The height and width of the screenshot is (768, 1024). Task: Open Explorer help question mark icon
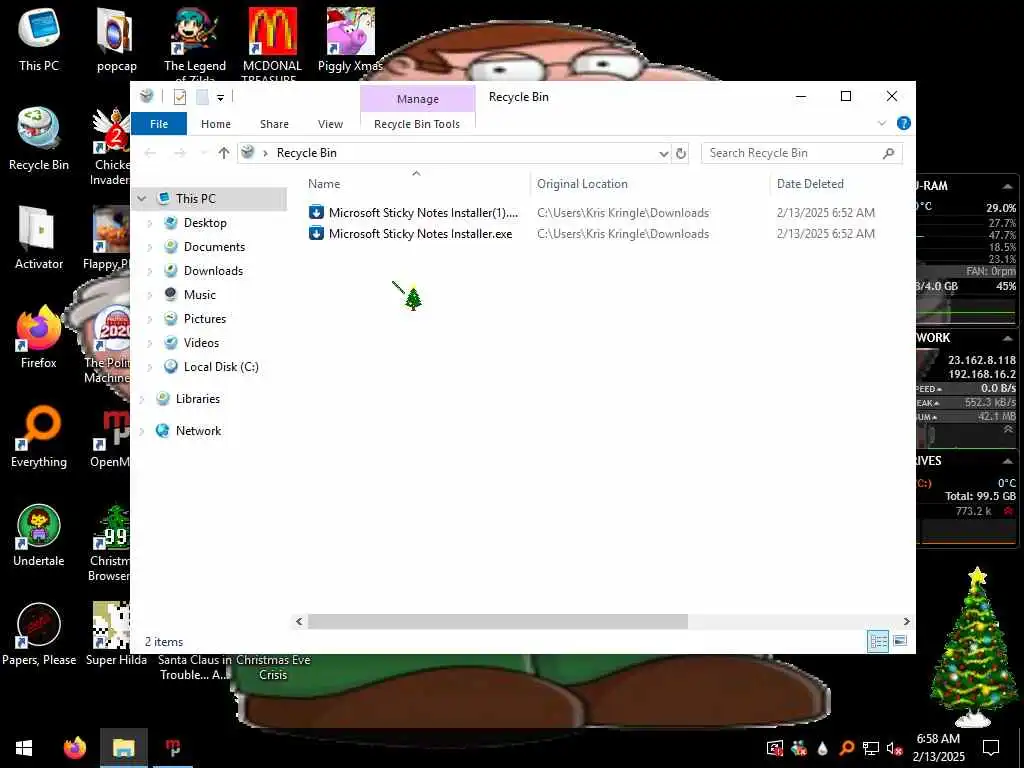tap(904, 123)
